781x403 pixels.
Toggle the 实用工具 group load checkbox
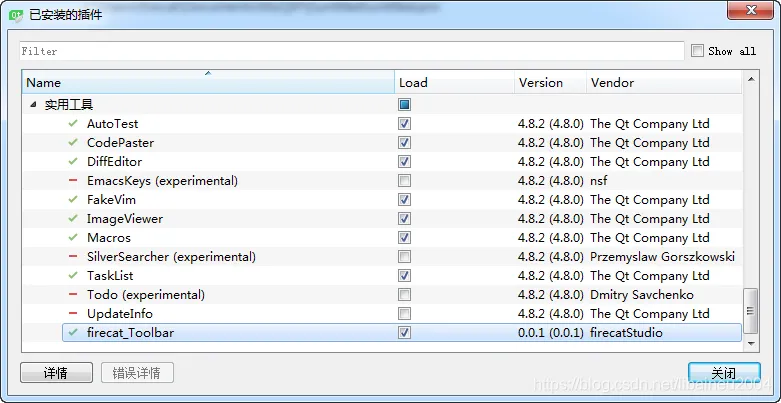click(404, 105)
